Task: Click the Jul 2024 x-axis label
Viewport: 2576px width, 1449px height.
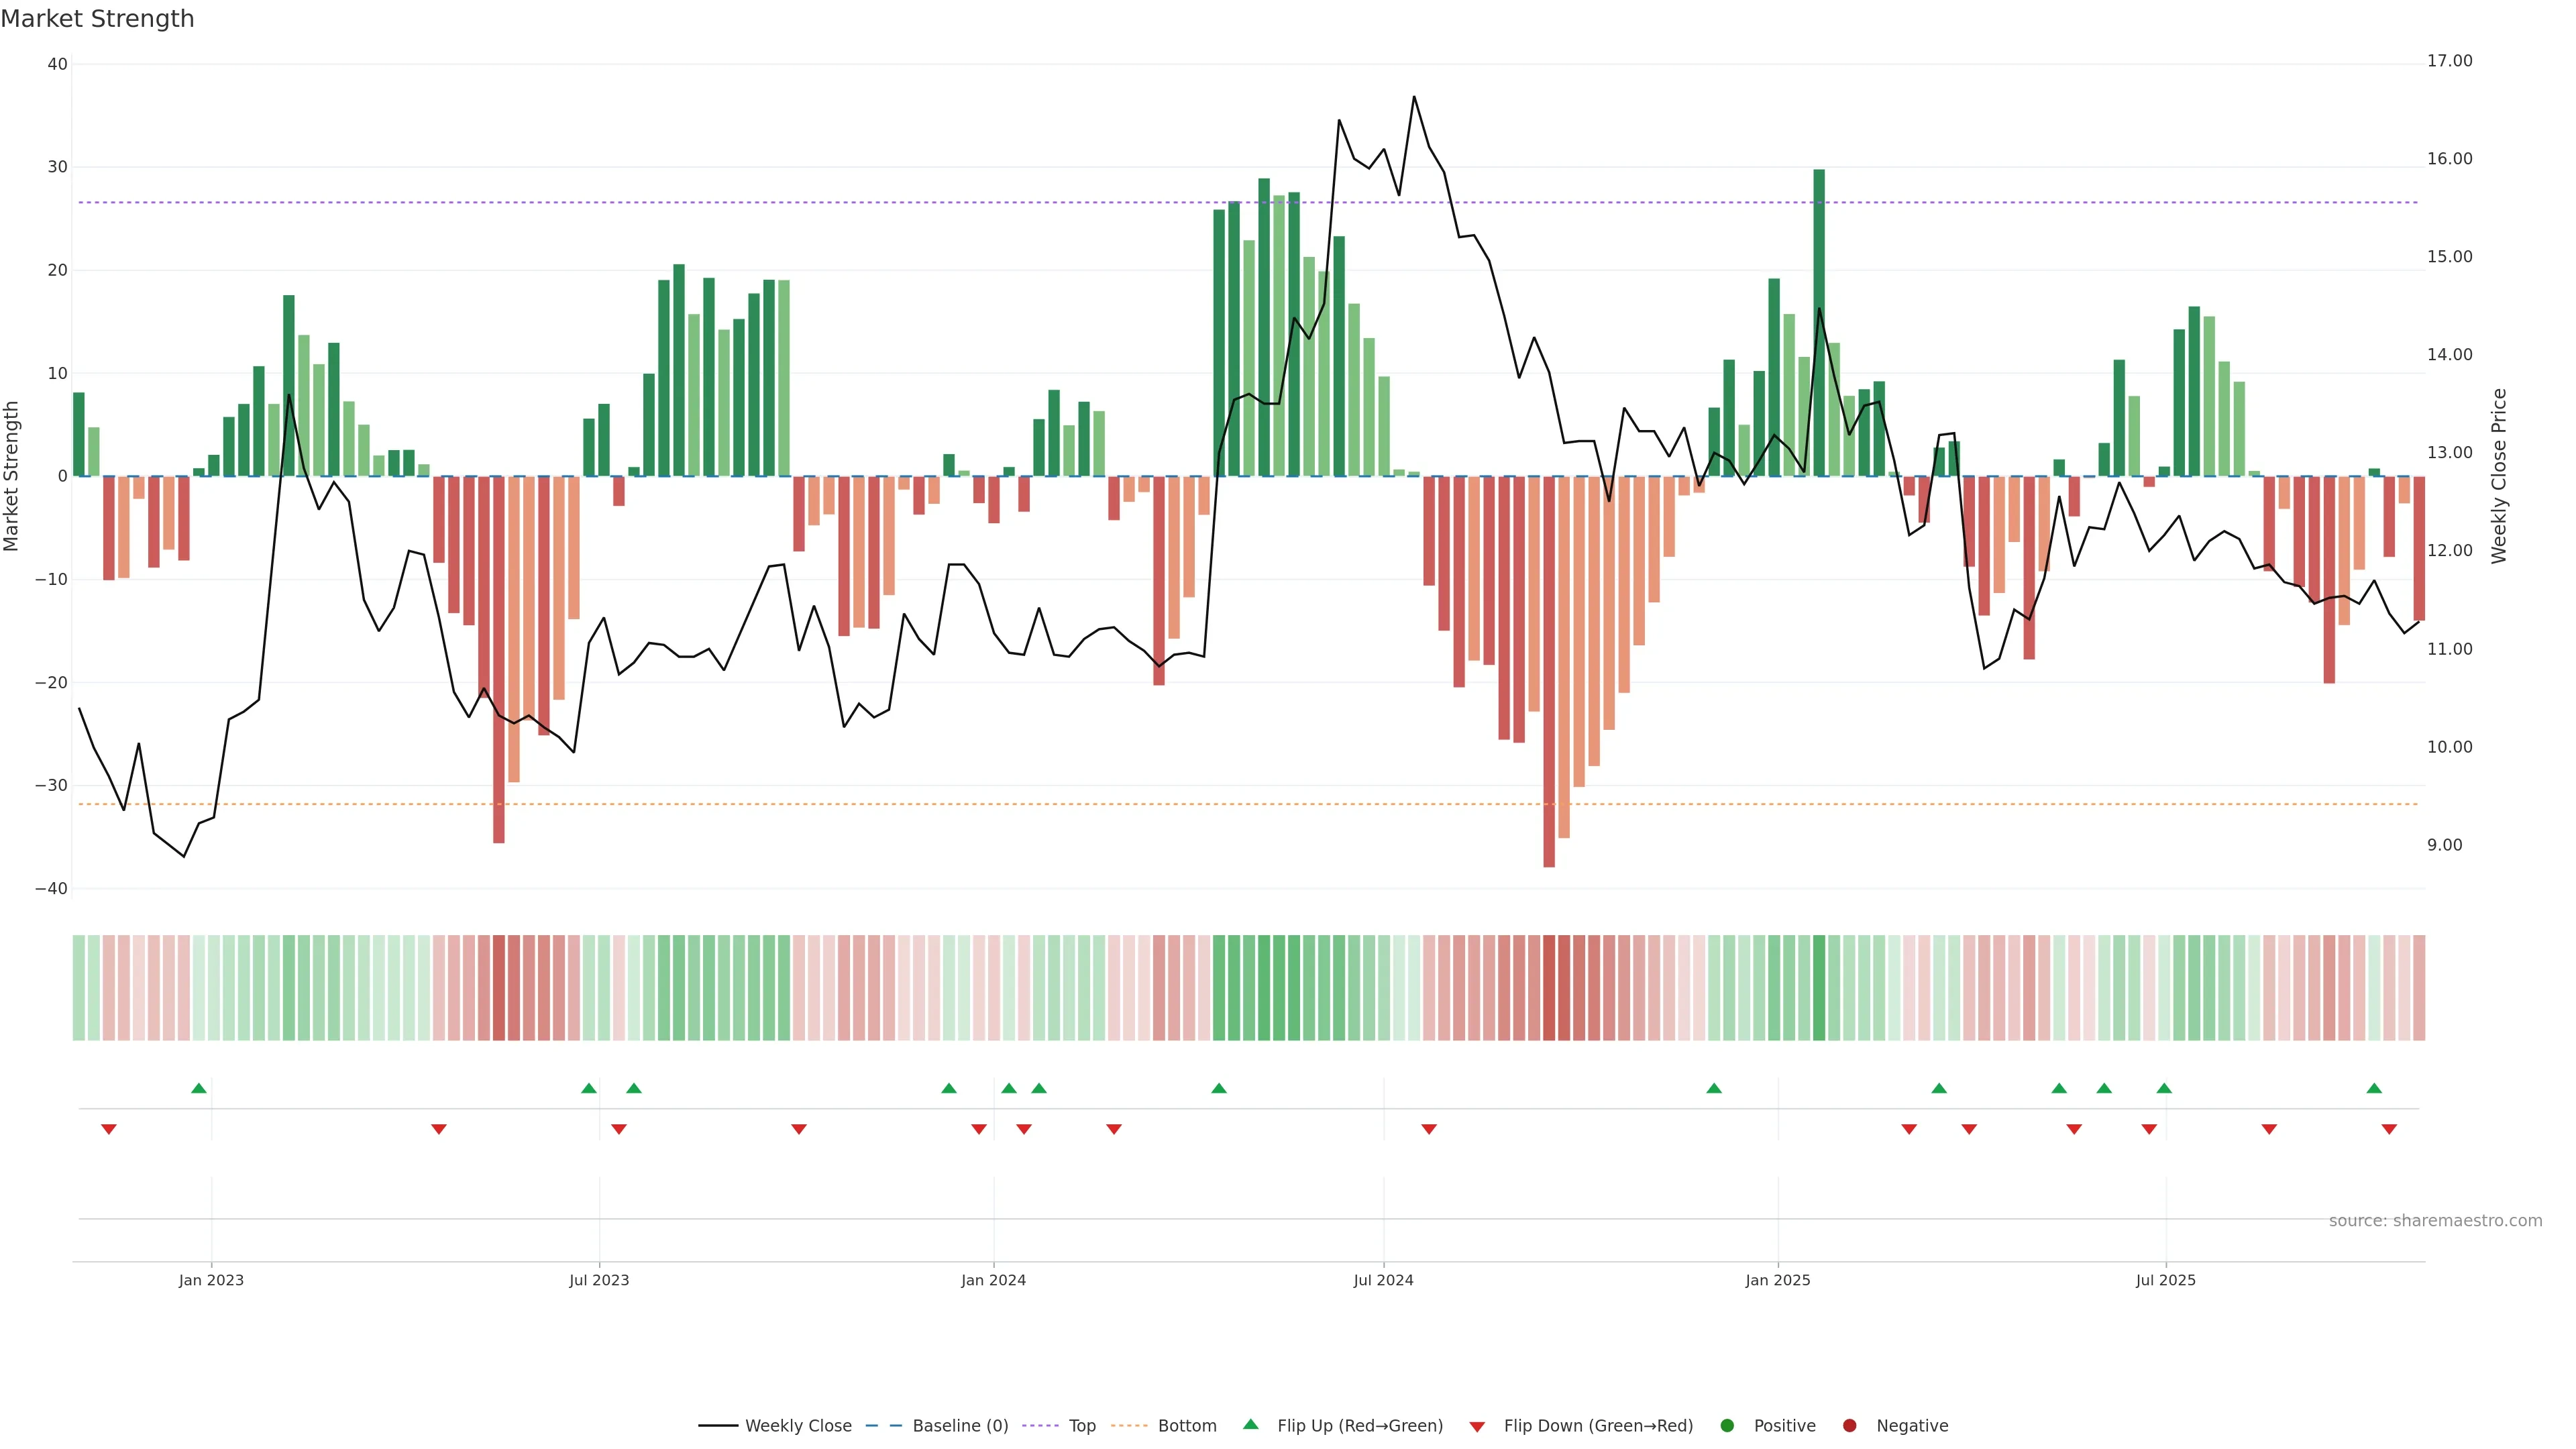Action: tap(1383, 1280)
